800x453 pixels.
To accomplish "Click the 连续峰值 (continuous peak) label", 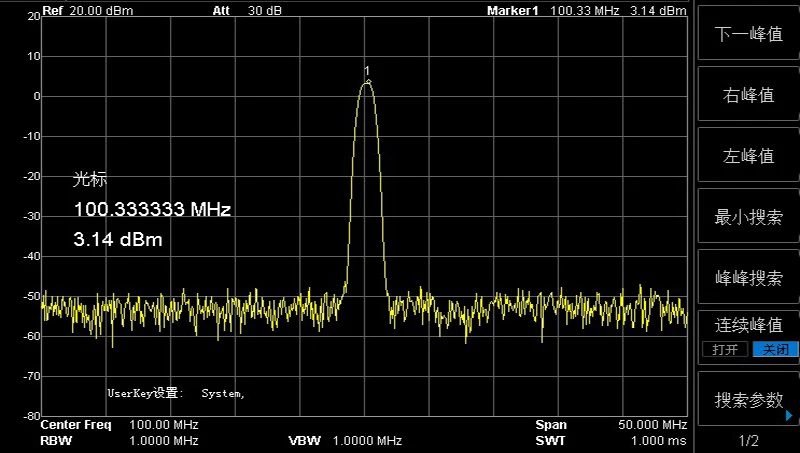I will click(x=748, y=325).
